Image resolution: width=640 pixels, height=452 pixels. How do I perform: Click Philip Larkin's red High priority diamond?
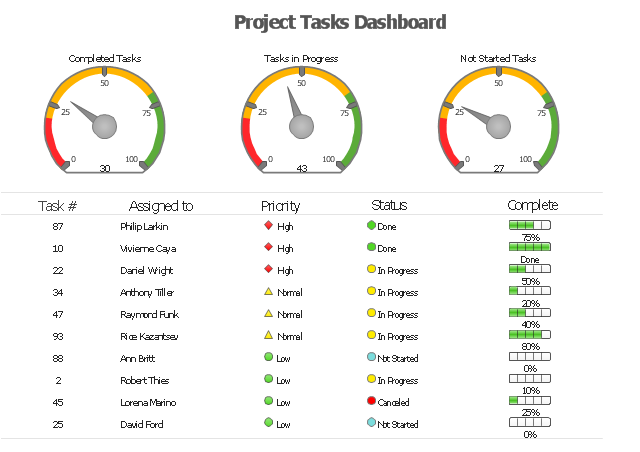pos(268,226)
